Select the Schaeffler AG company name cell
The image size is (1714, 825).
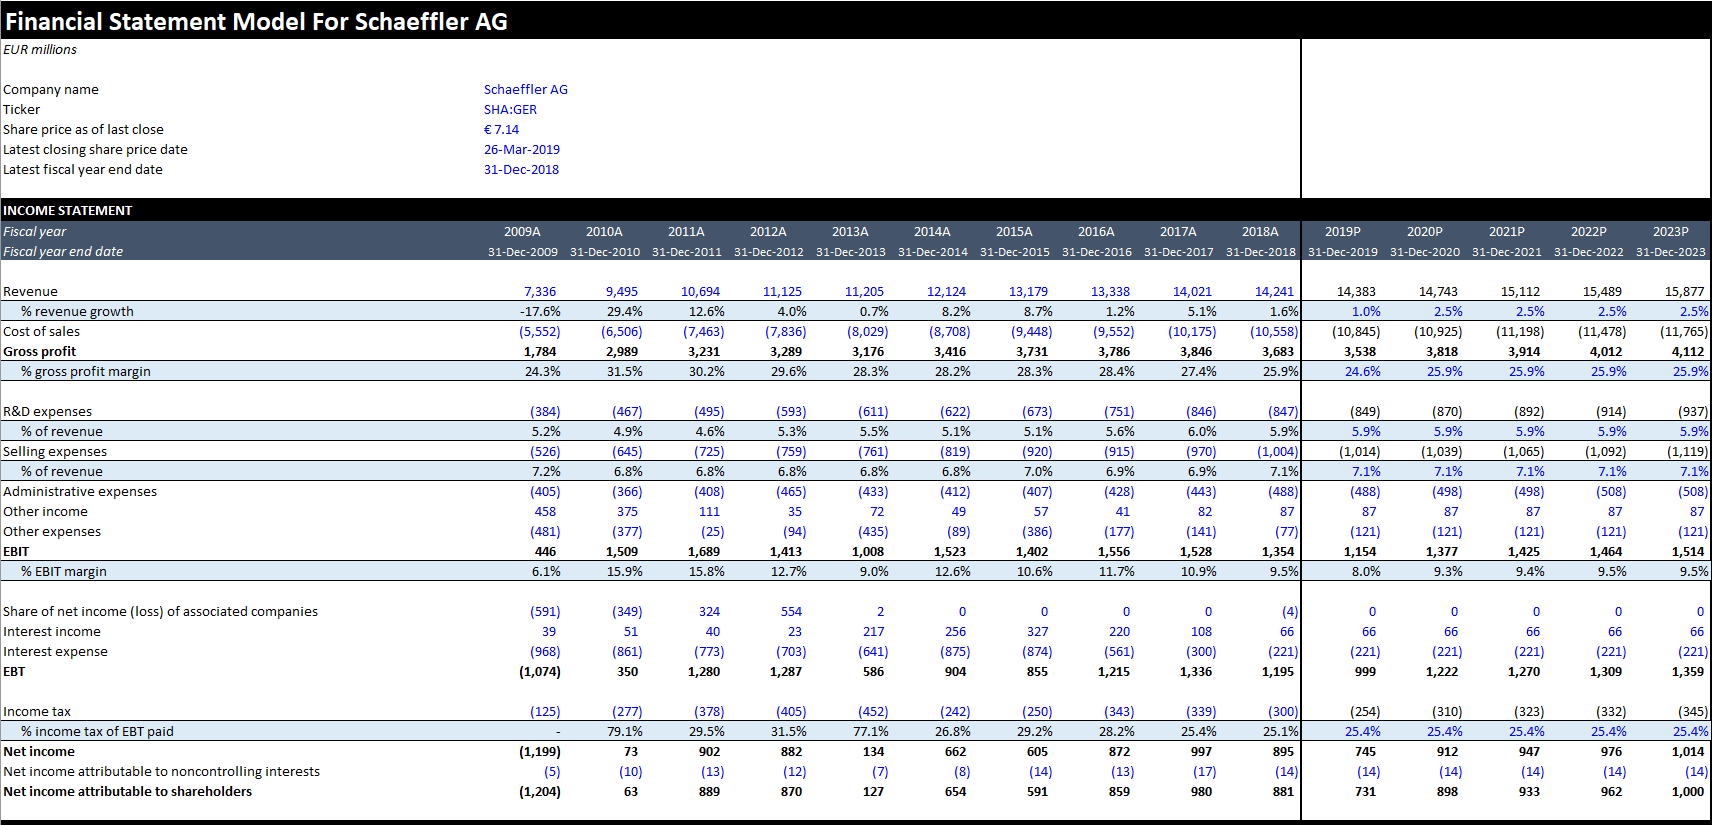(x=525, y=90)
